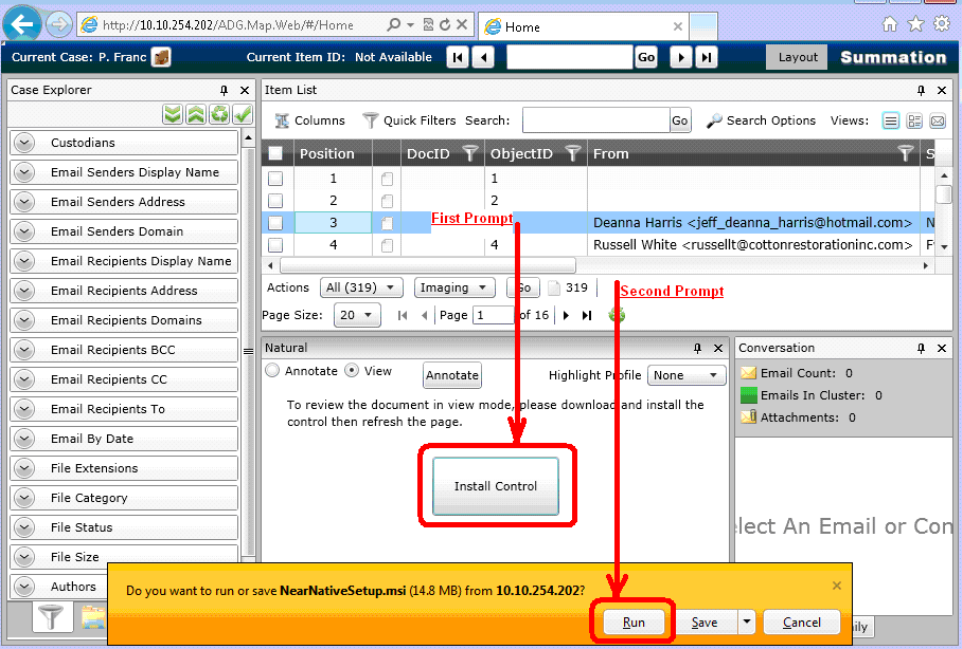Click the Install Control button
This screenshot has width=962, height=649.
(x=496, y=486)
